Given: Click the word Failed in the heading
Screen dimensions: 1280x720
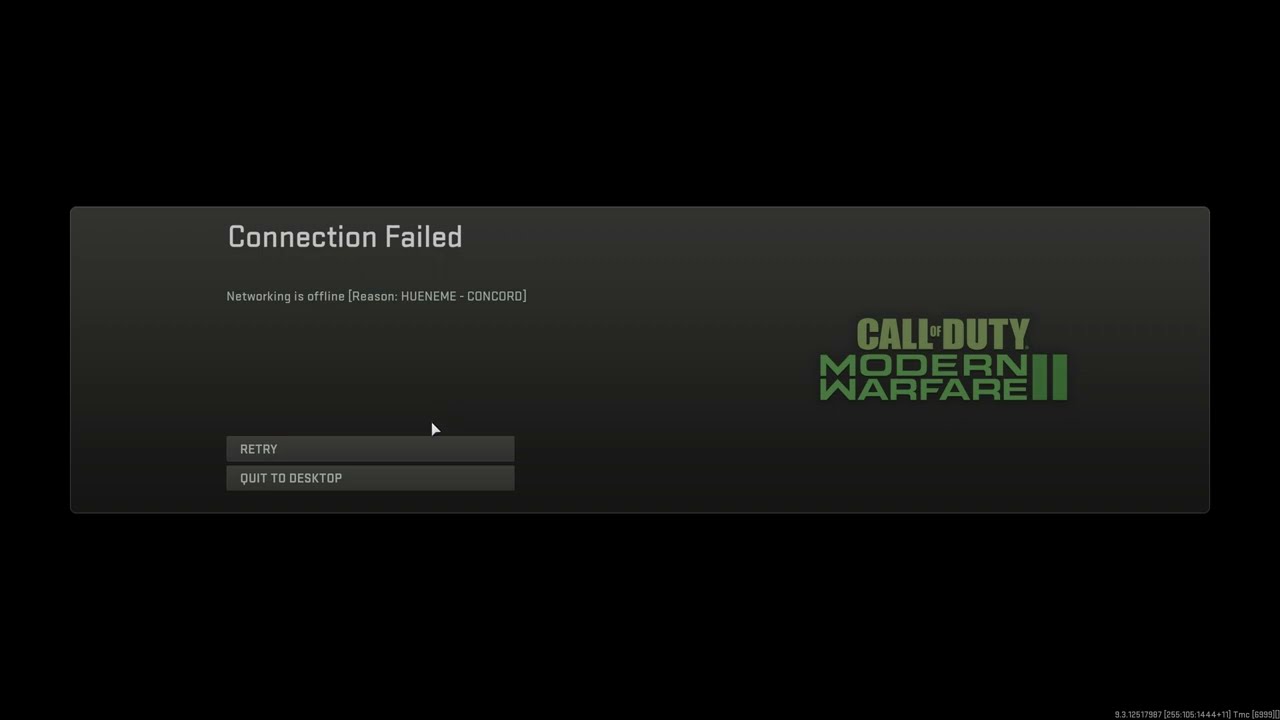Looking at the screenshot, I should coord(423,237).
